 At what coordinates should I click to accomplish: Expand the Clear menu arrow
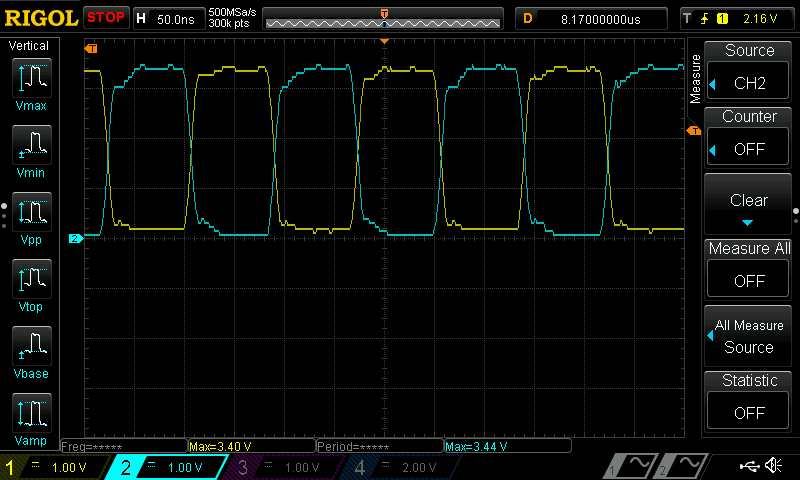(x=747, y=222)
